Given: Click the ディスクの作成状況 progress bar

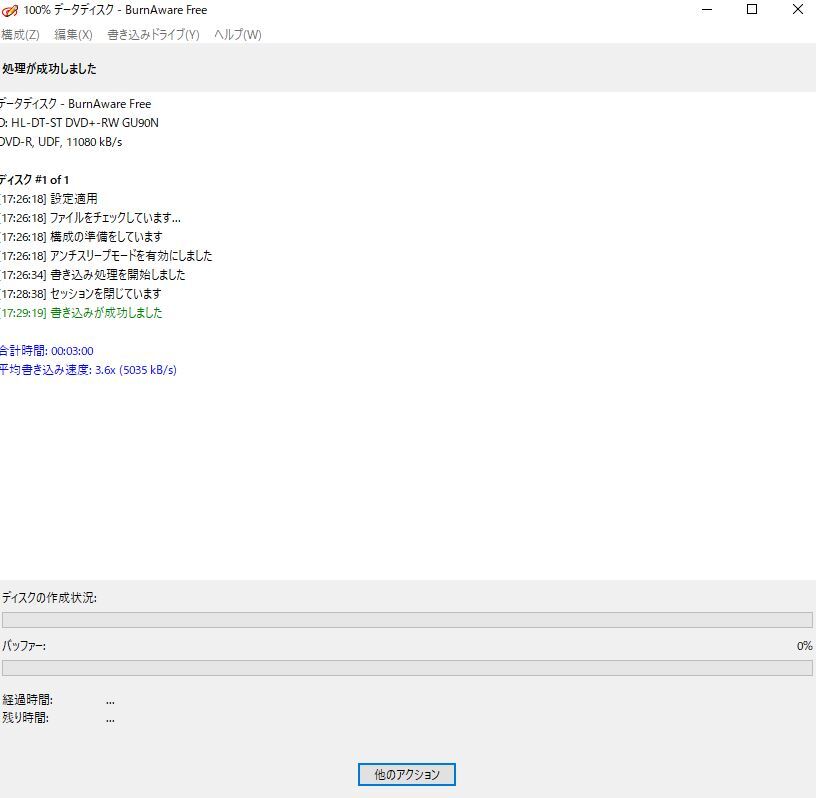Looking at the screenshot, I should tap(407, 620).
